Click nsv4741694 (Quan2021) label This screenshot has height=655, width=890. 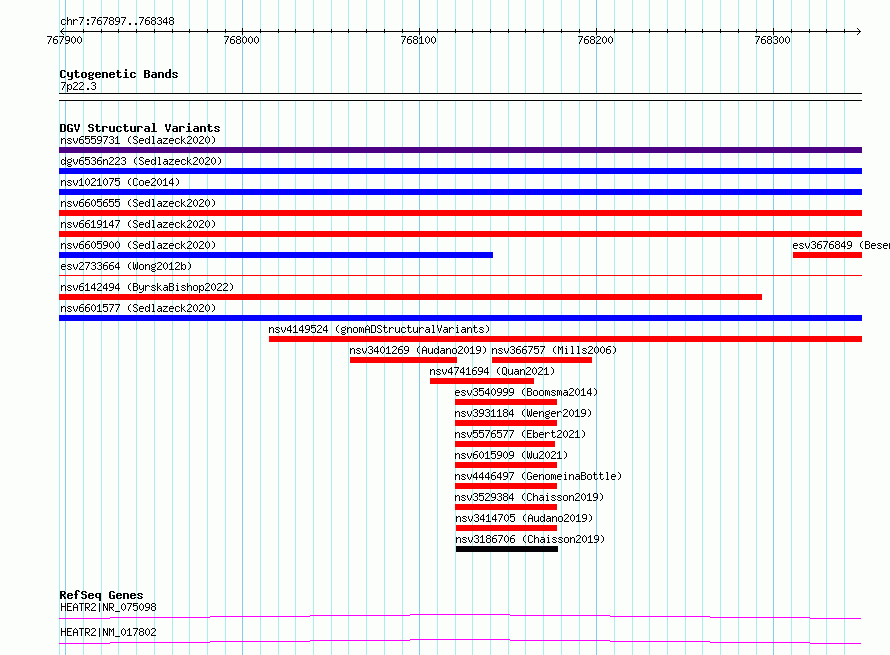pos(492,371)
